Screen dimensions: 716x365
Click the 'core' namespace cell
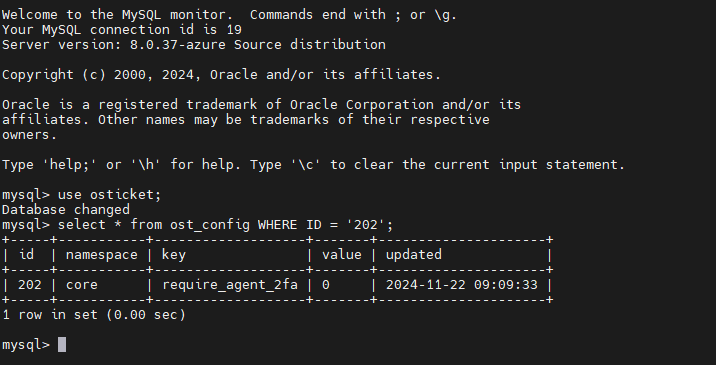82,285
